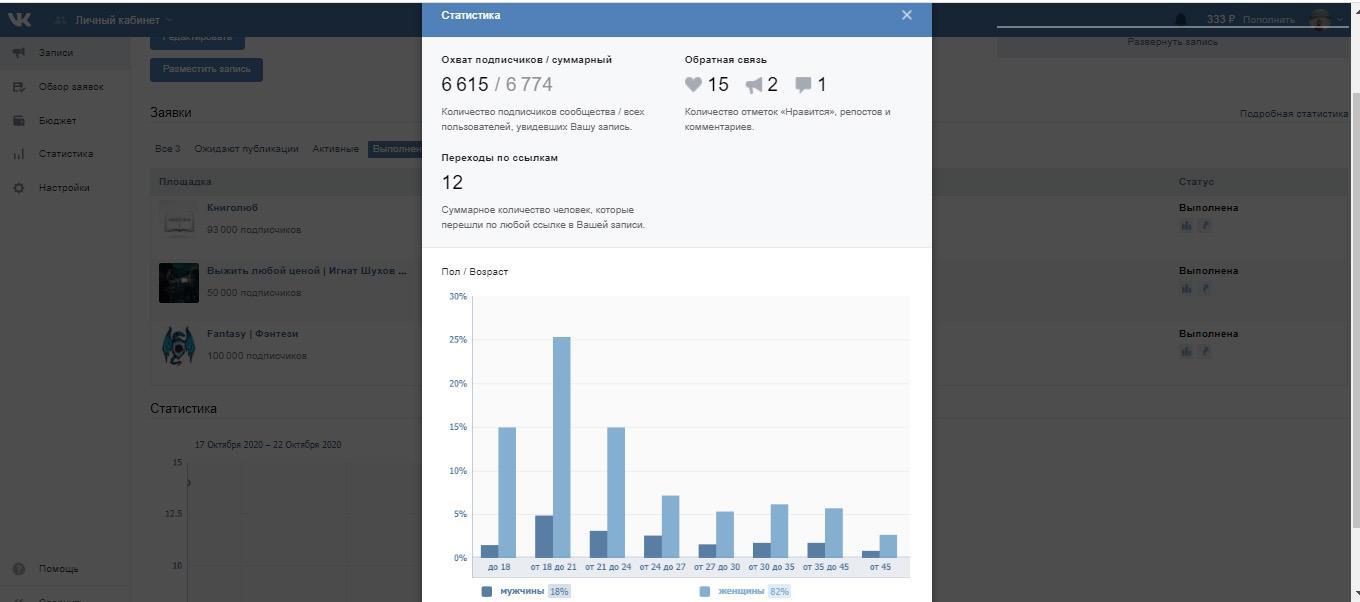Open the Настройки gear icon
The image size is (1360, 602).
19,188
